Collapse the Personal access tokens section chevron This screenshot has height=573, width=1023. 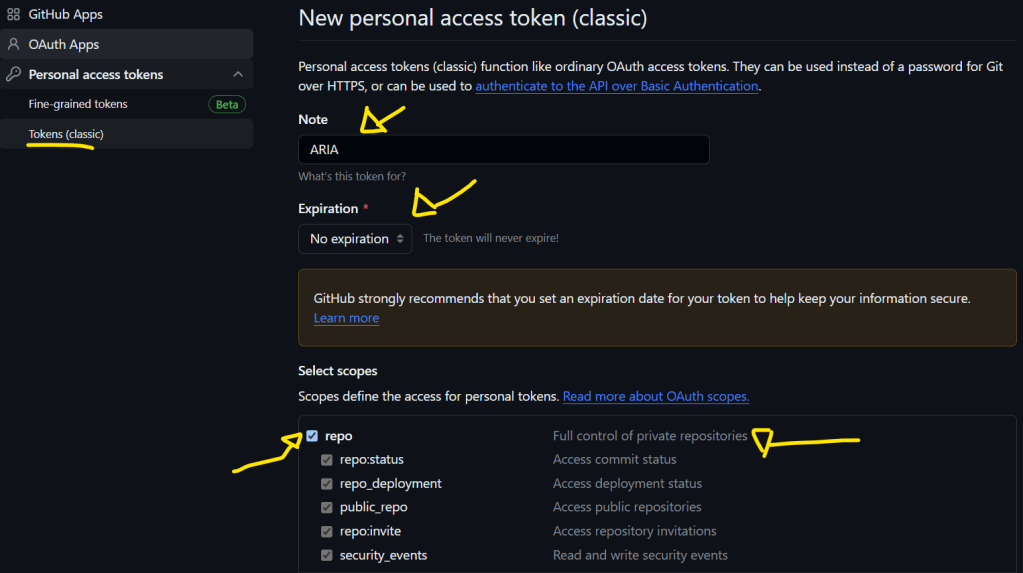pos(238,75)
